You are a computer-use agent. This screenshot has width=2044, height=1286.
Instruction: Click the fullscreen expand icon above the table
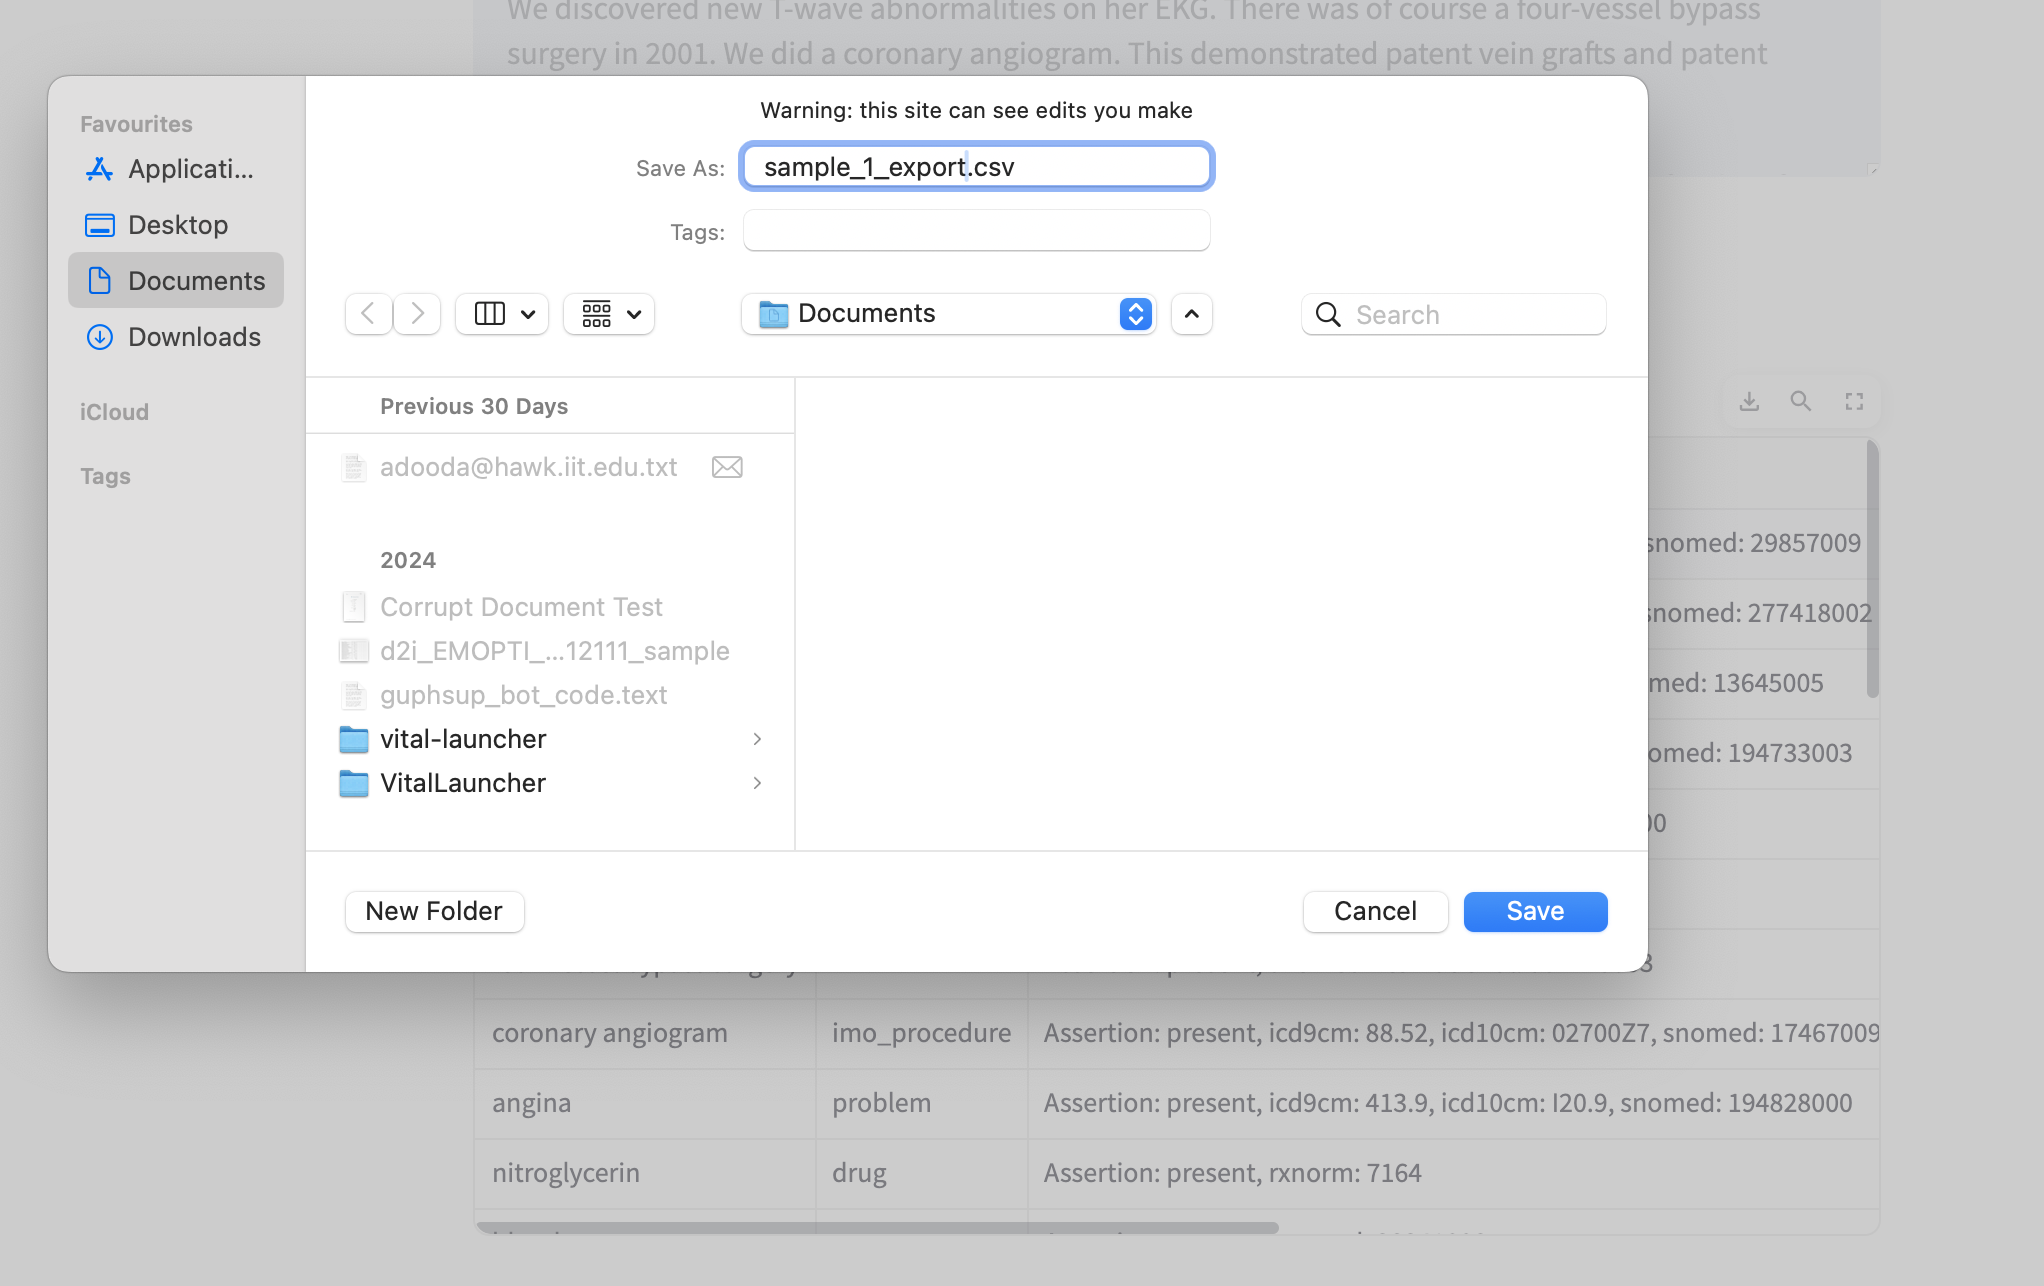1854,402
